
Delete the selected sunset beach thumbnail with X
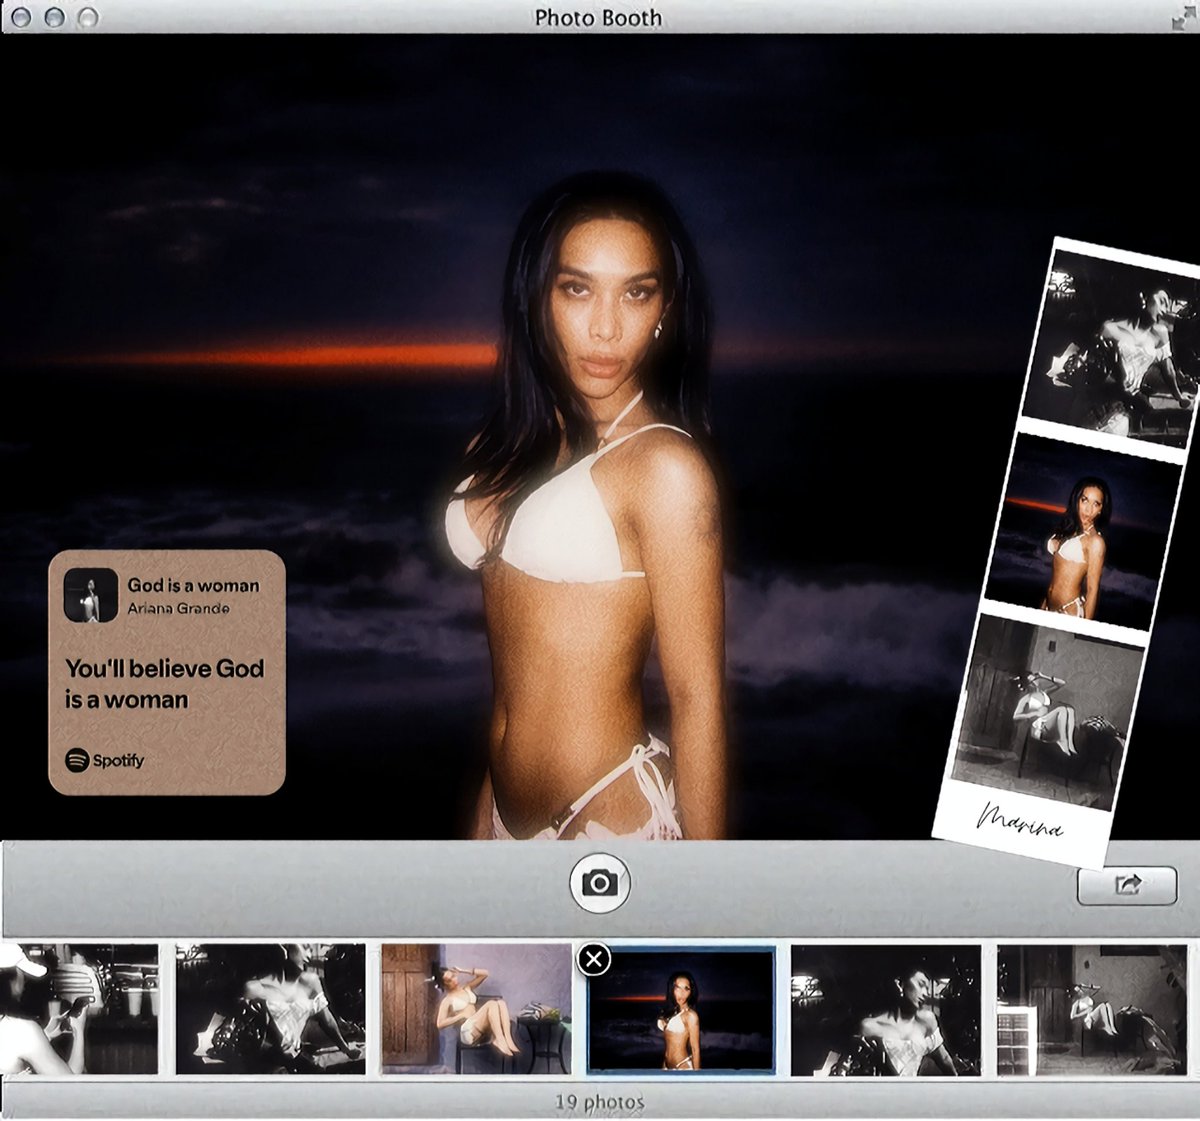click(x=594, y=959)
